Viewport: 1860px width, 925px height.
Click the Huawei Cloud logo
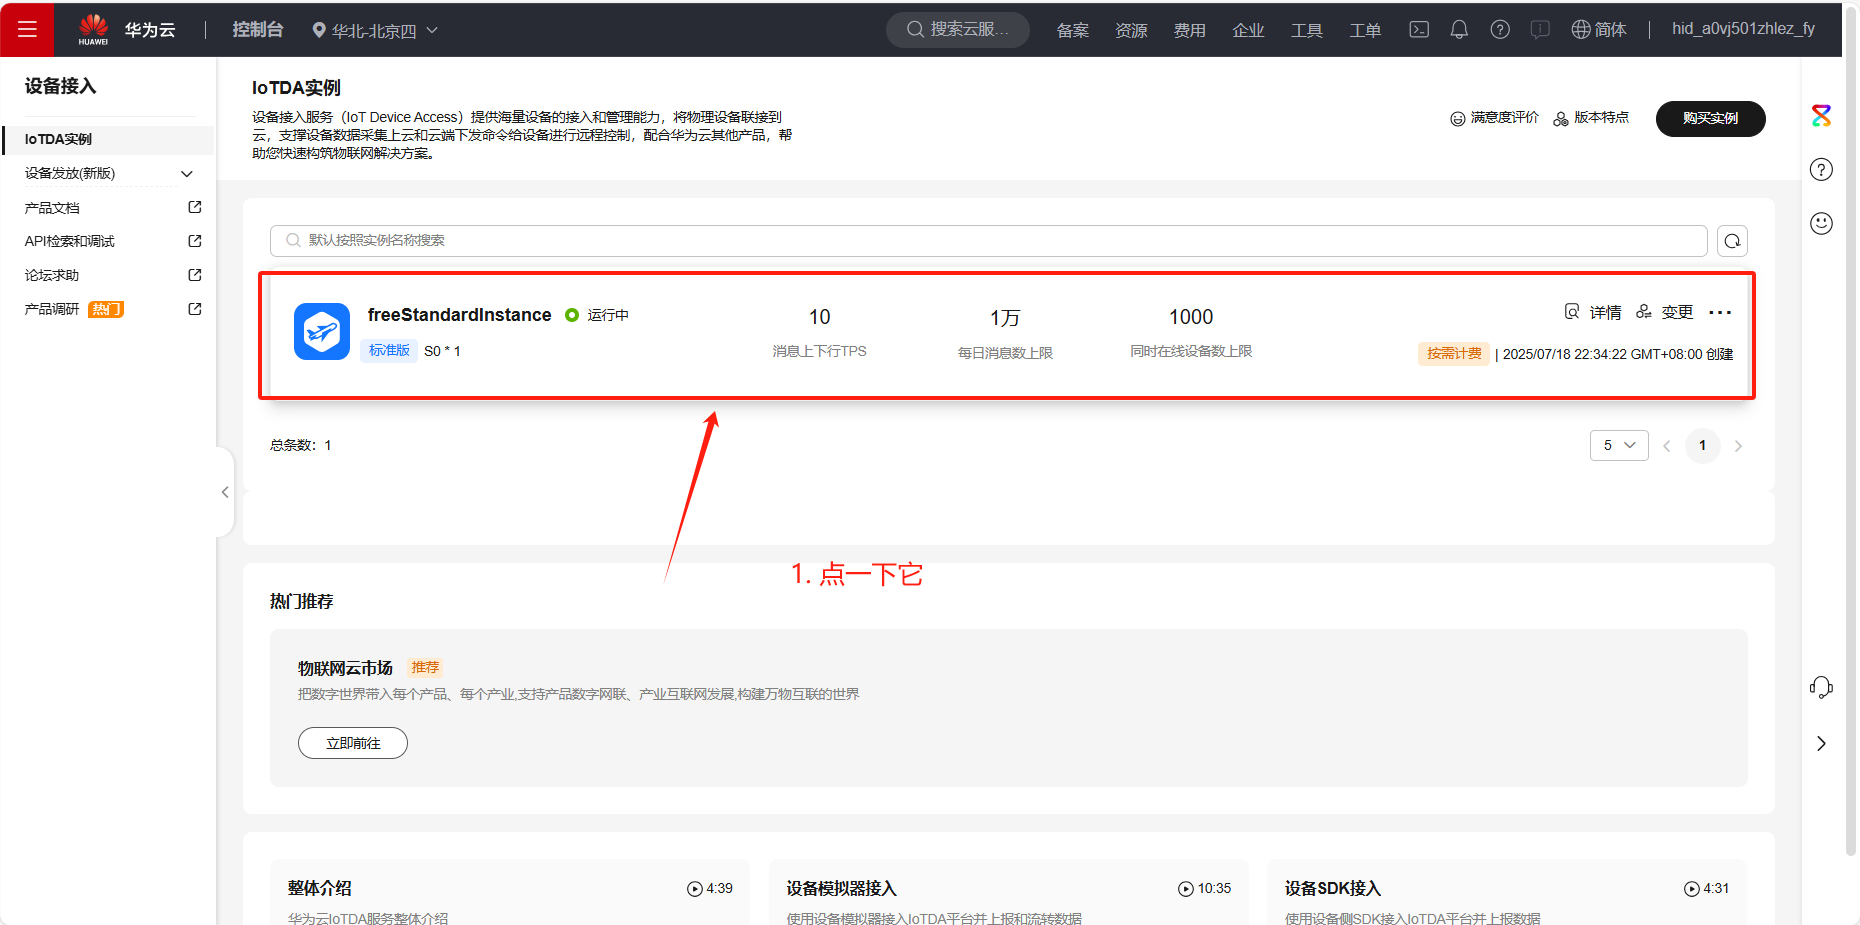[x=127, y=30]
